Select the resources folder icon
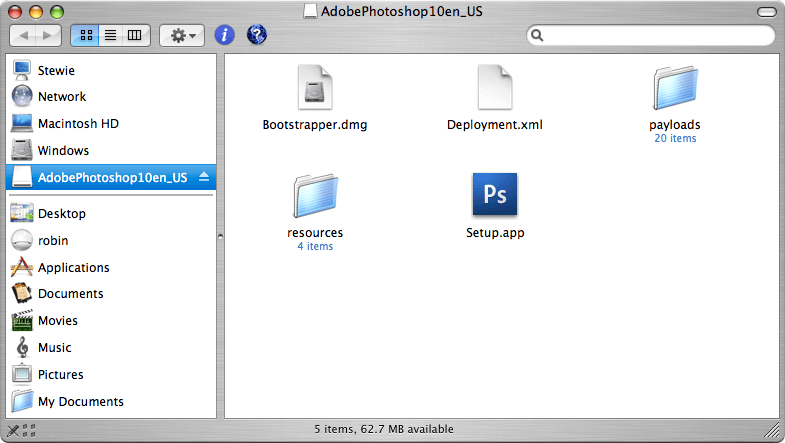 315,196
